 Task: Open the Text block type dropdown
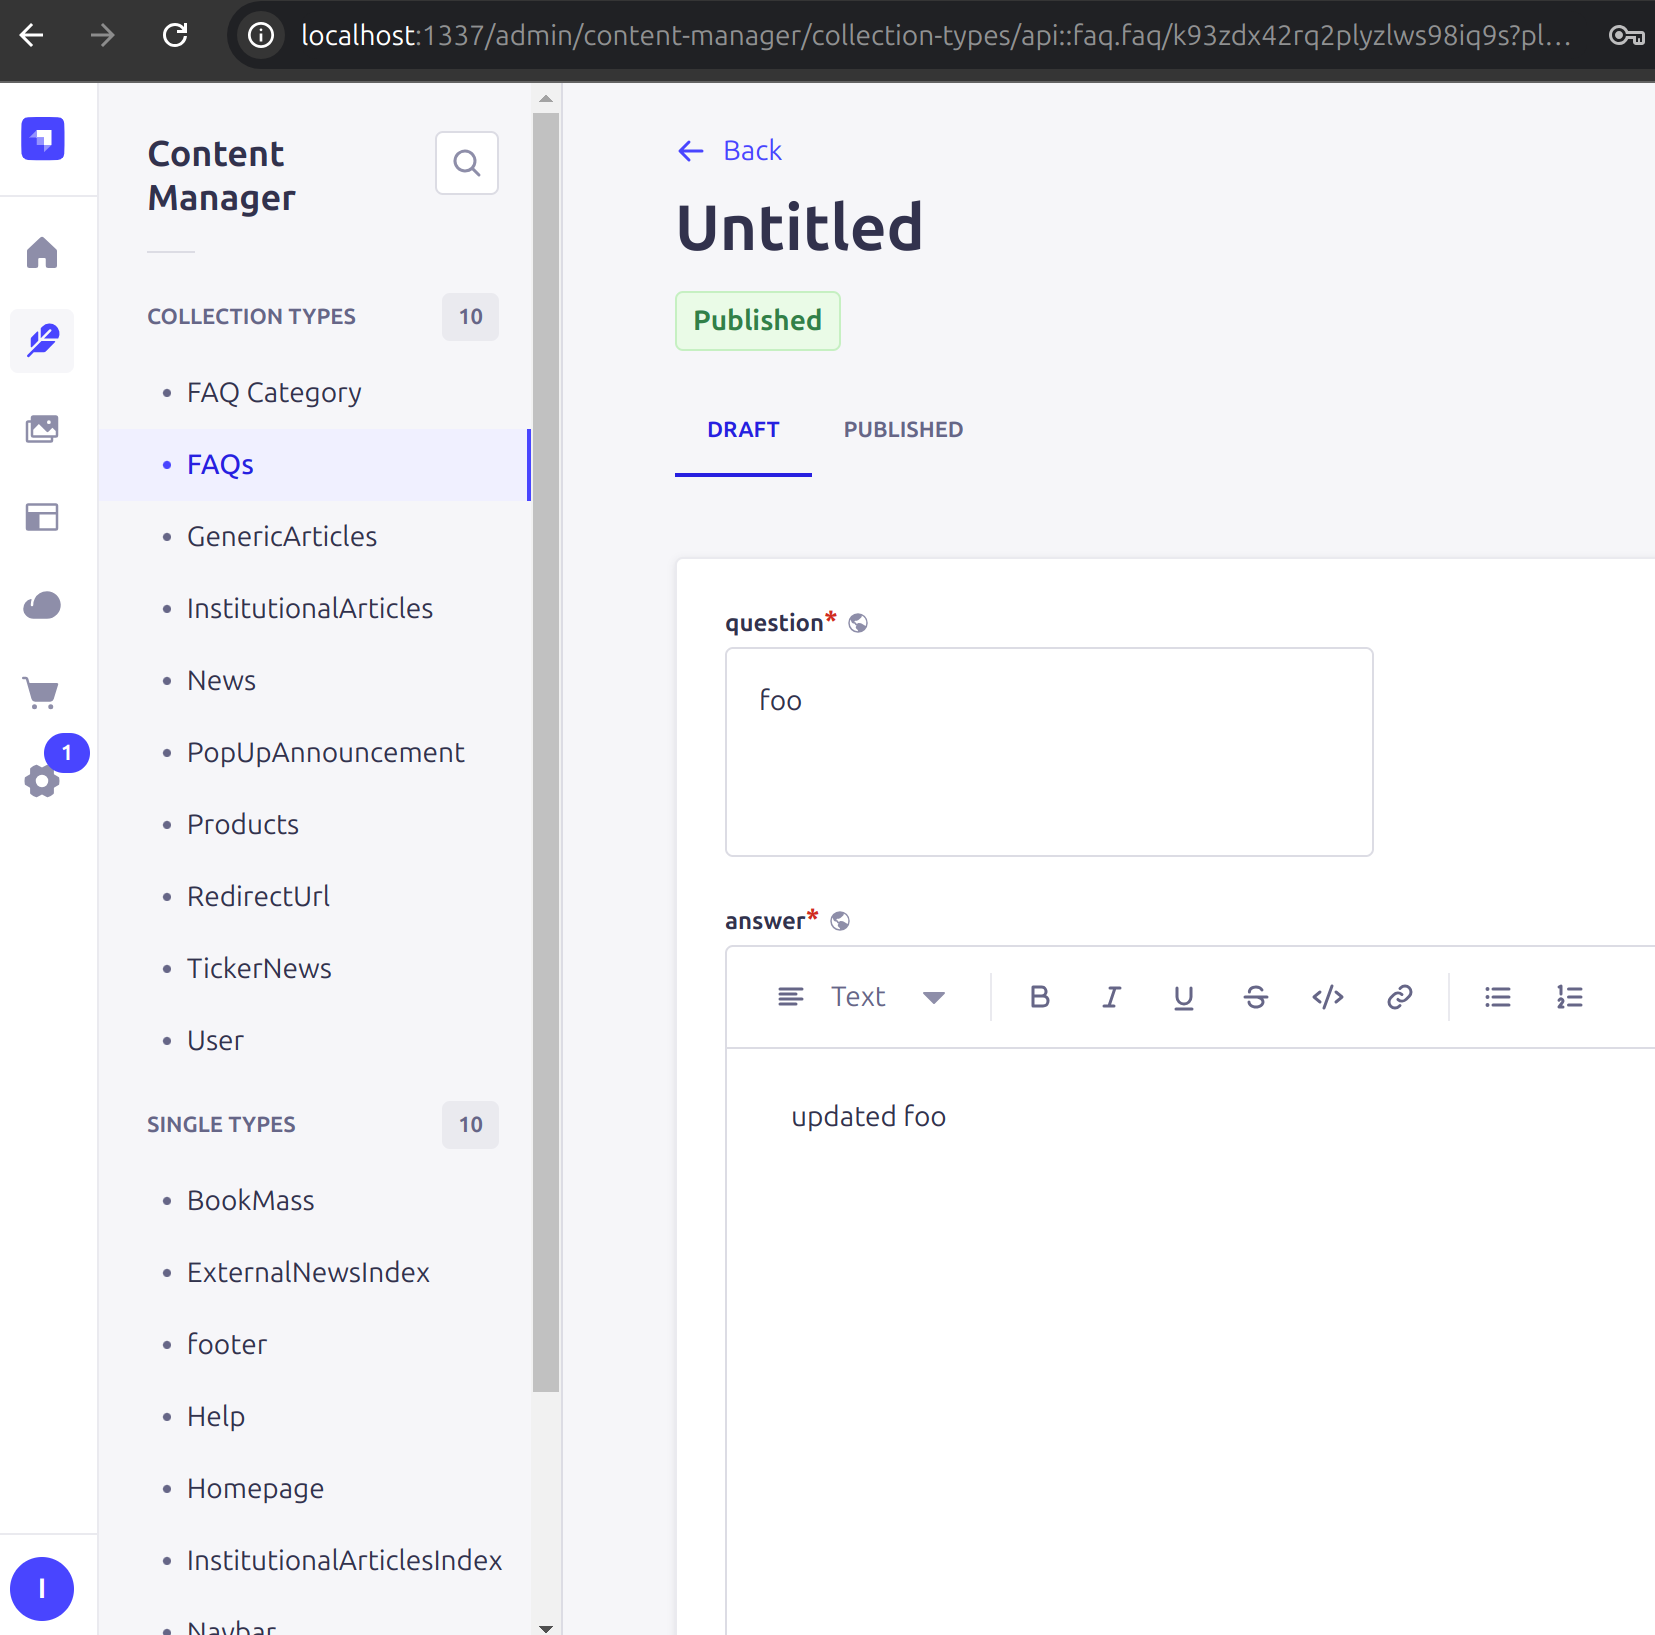click(861, 997)
